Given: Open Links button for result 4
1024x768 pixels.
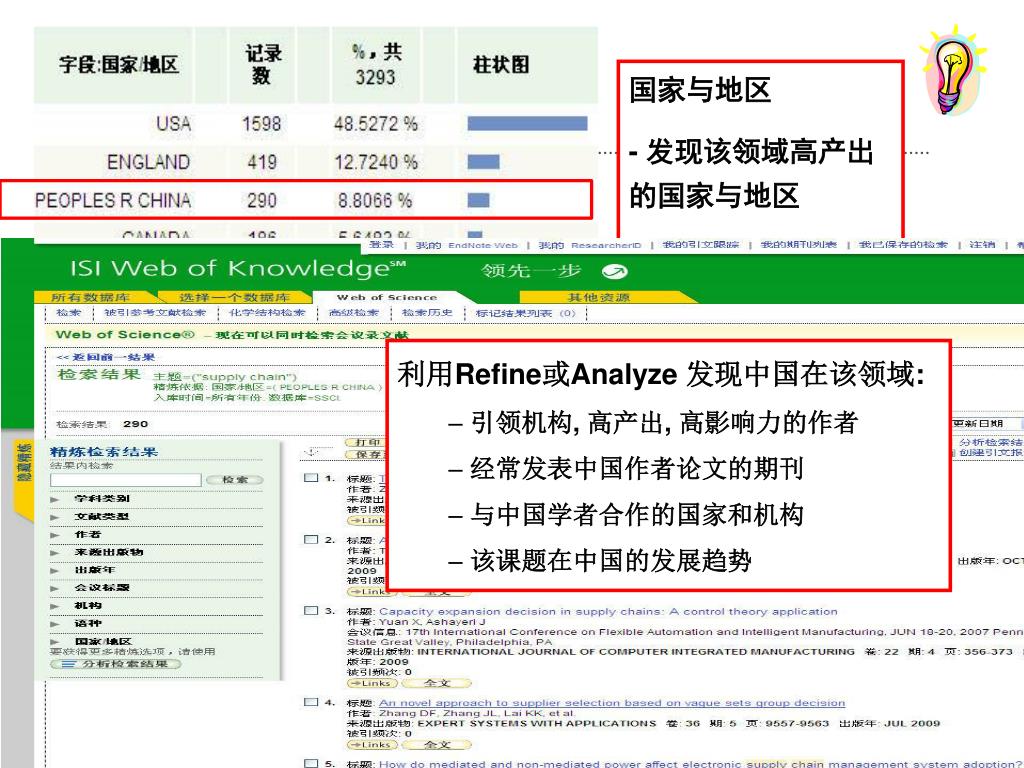Looking at the screenshot, I should (x=372, y=744).
